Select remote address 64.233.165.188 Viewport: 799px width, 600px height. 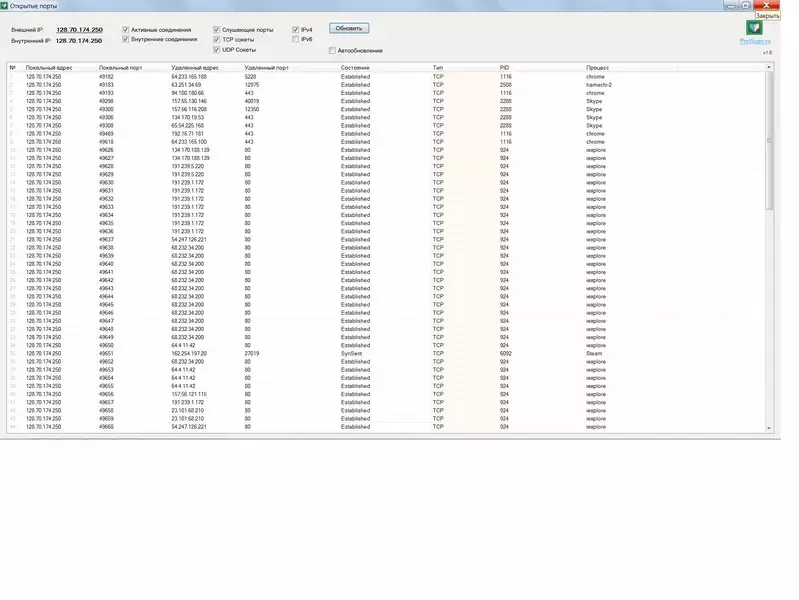tap(189, 76)
